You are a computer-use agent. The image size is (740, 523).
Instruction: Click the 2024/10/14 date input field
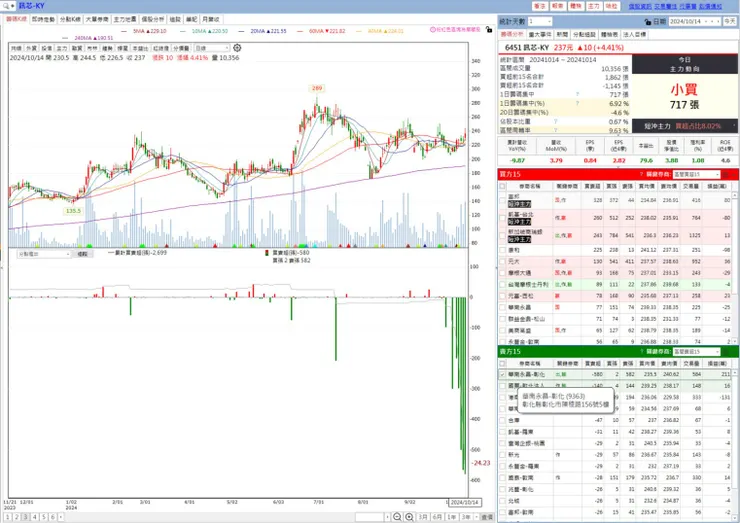[x=695, y=21]
